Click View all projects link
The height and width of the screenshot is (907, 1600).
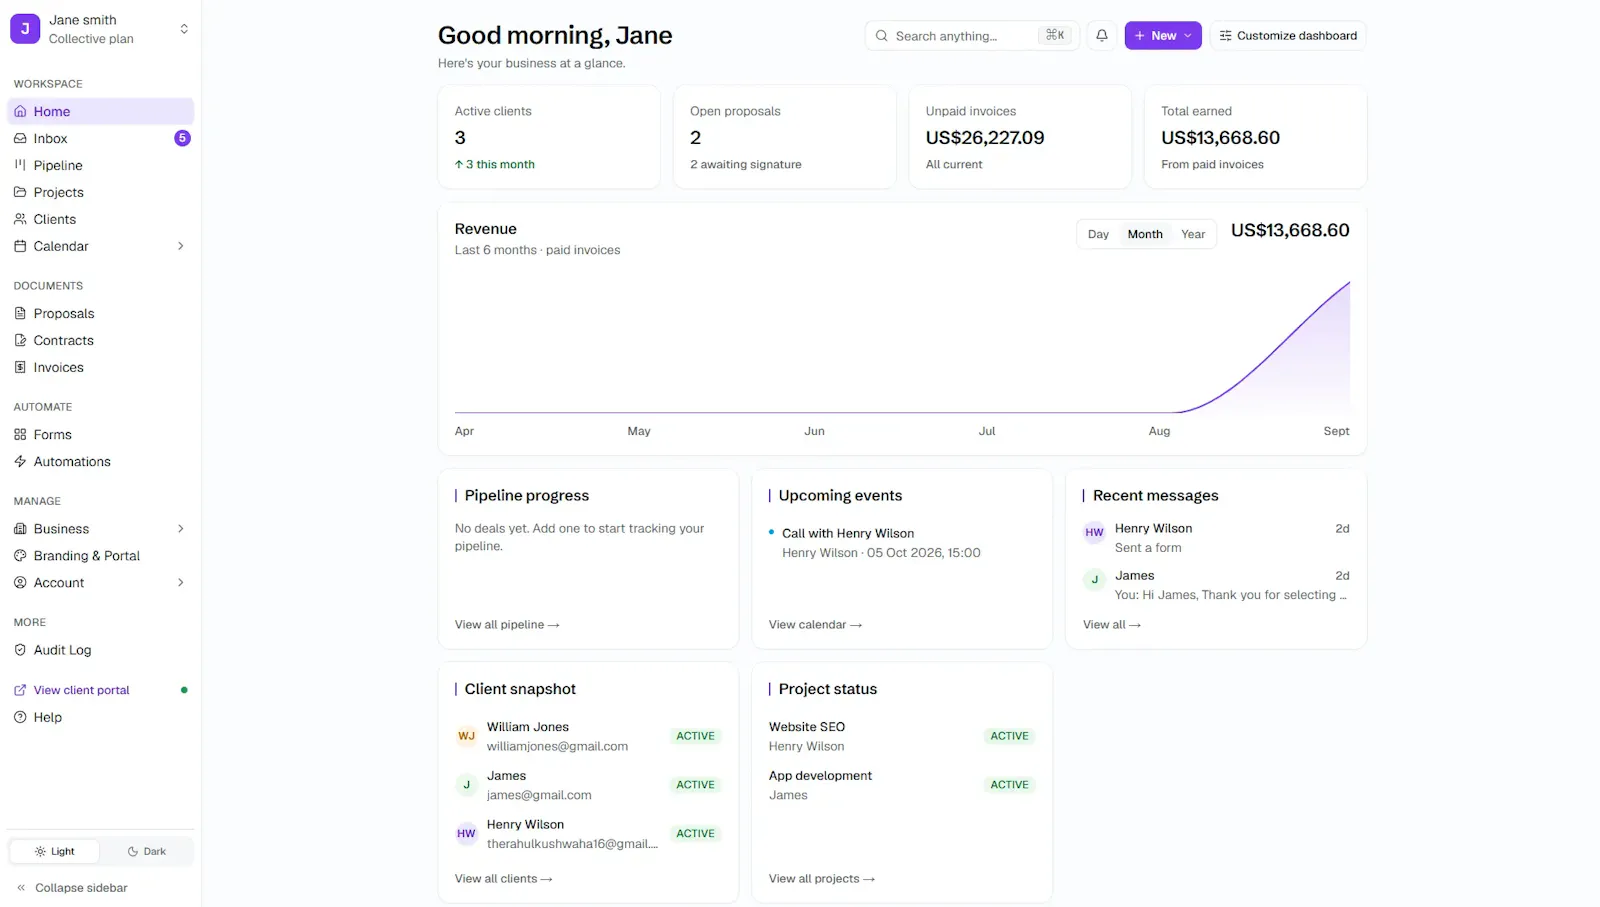tap(822, 878)
